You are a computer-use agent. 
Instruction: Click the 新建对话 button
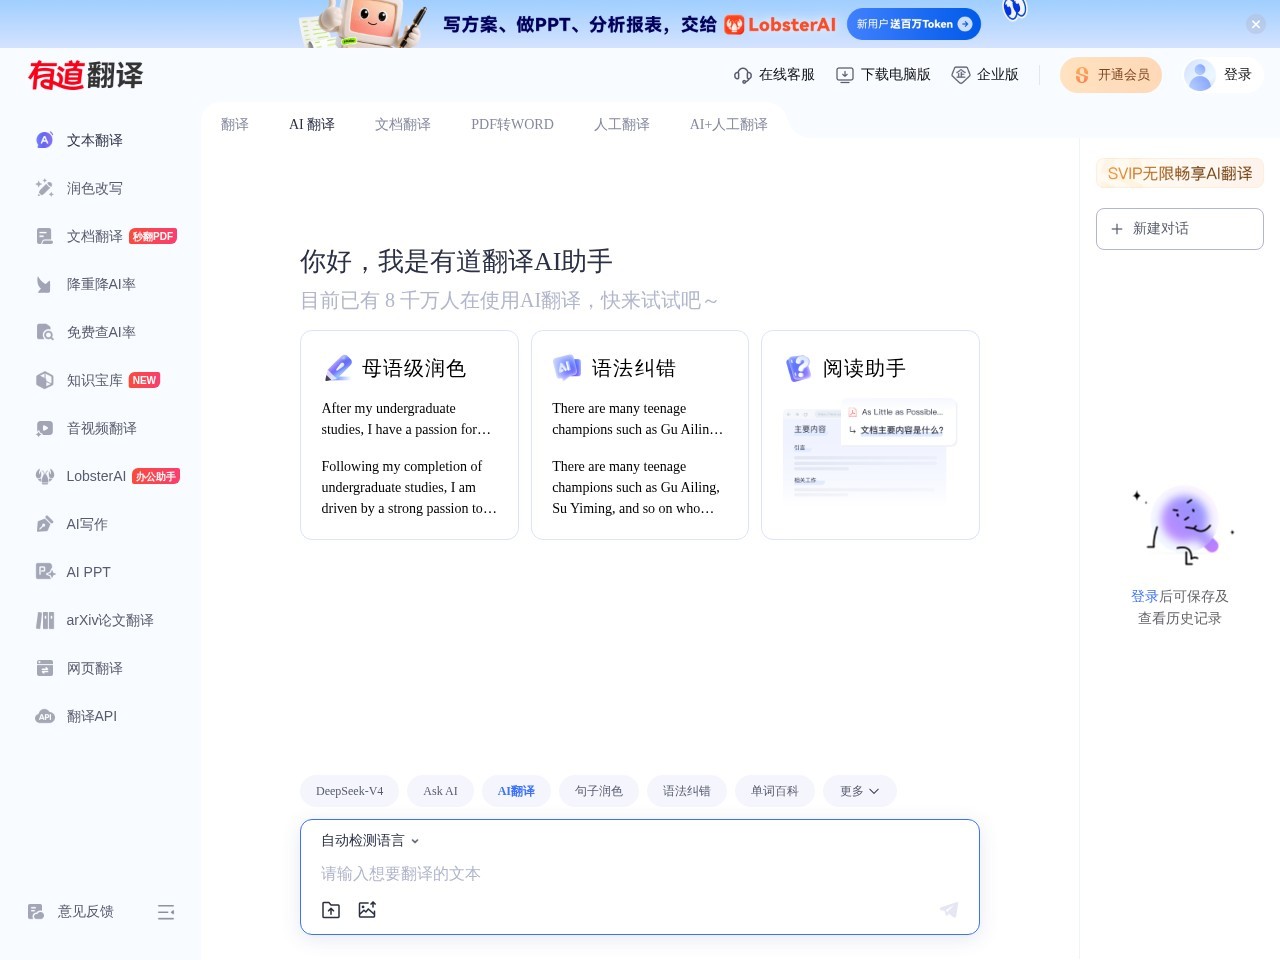[x=1180, y=229]
